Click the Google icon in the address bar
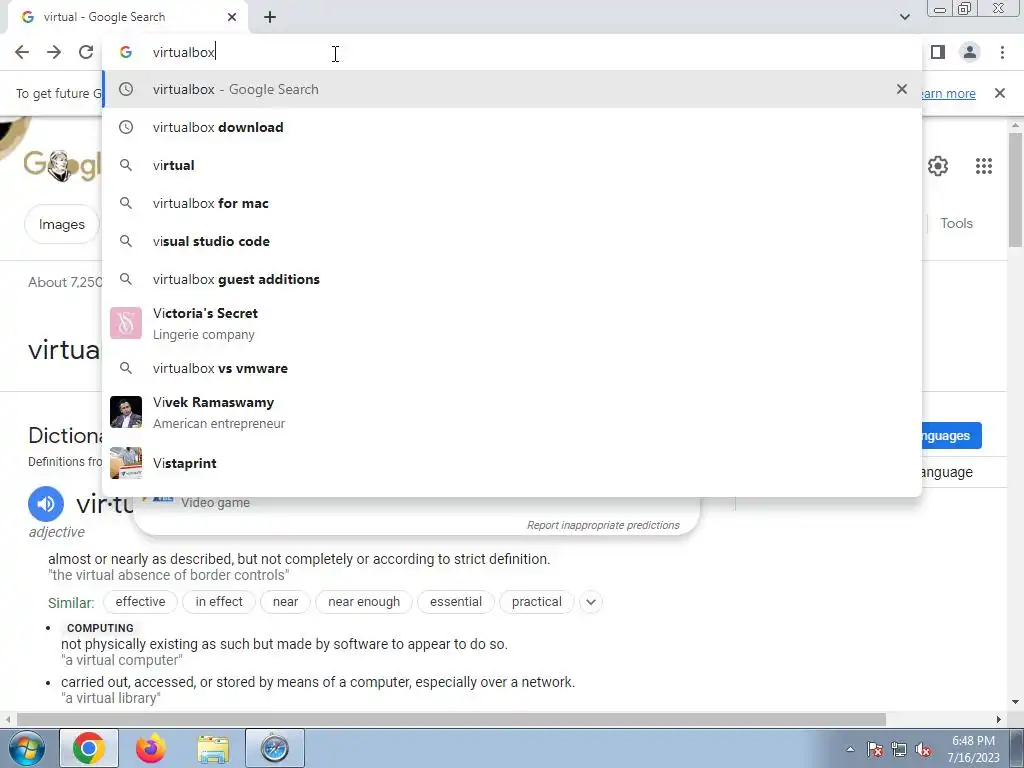1024x768 pixels. (x=126, y=52)
